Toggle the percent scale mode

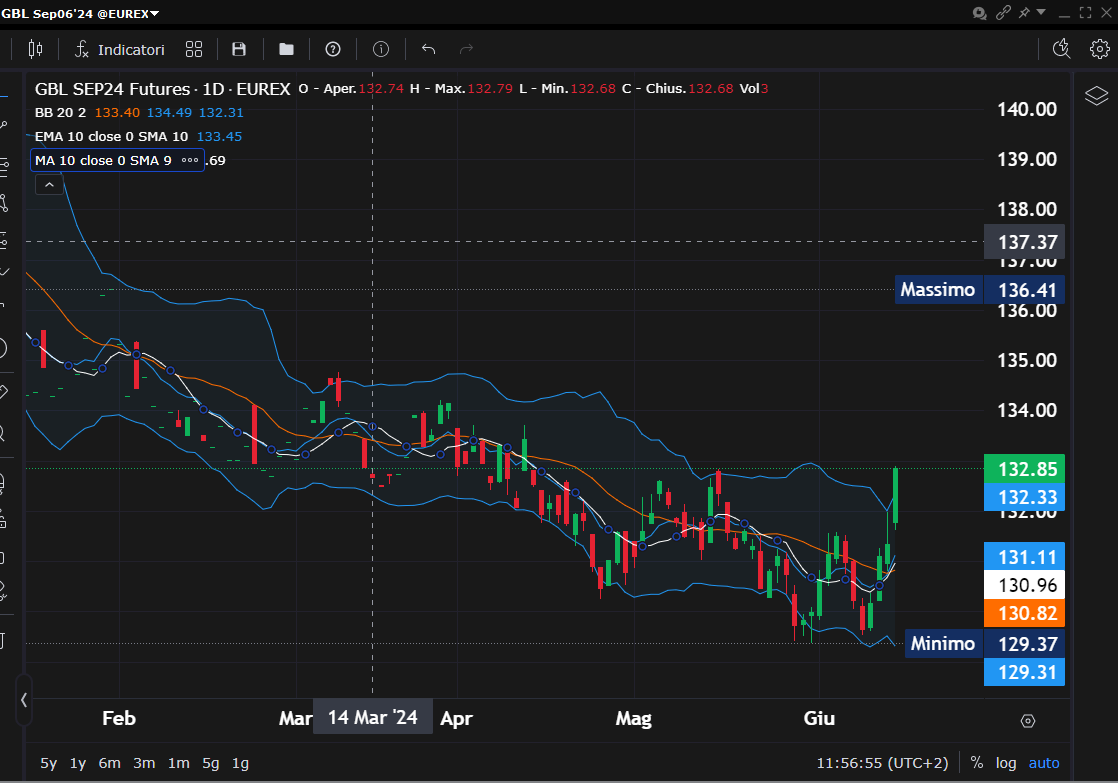(x=976, y=763)
